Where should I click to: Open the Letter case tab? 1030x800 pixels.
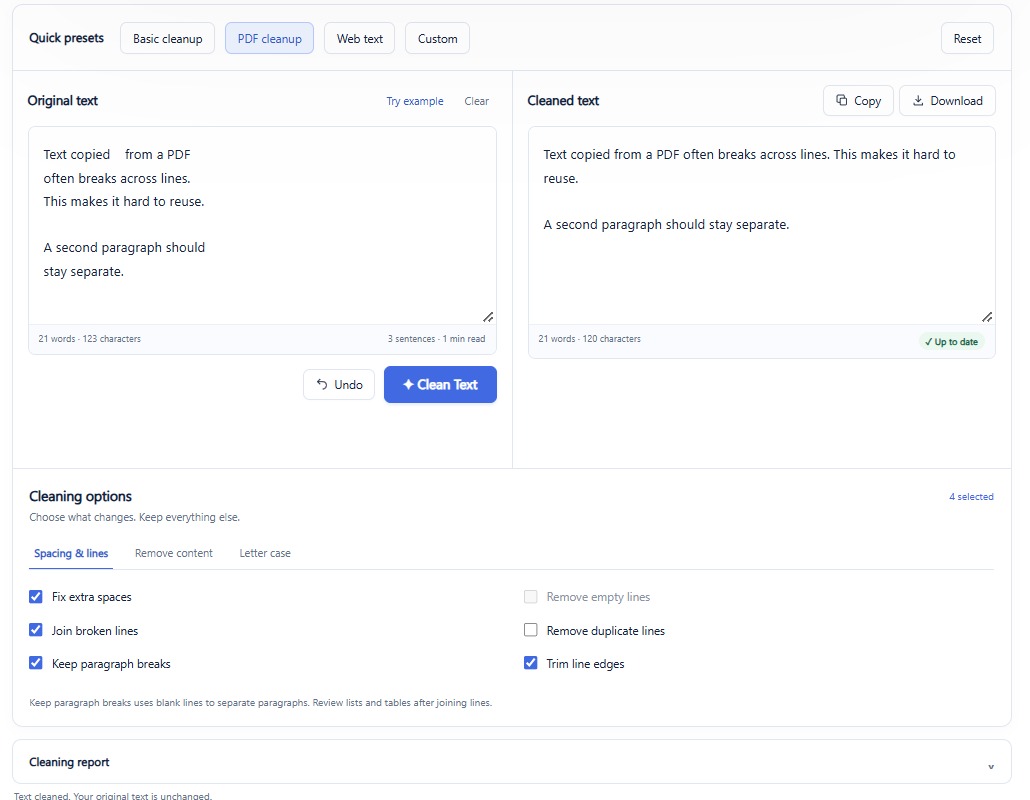coord(265,553)
